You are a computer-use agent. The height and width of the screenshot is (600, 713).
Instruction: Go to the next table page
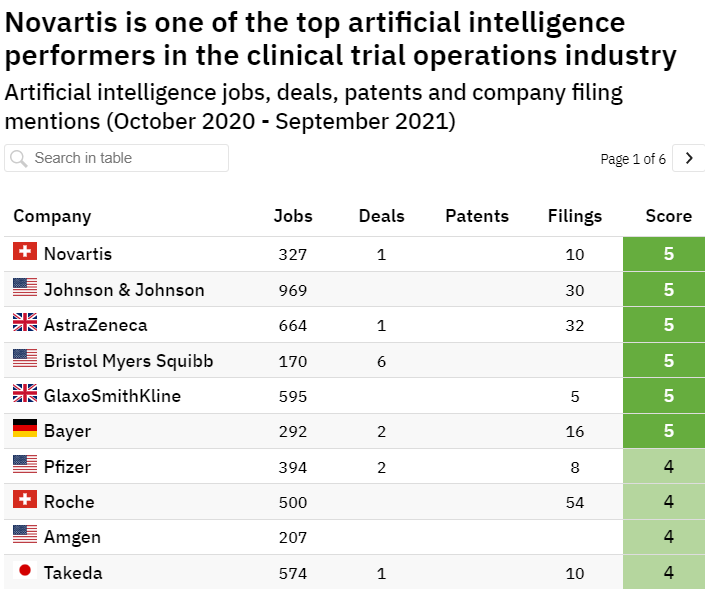tap(689, 158)
